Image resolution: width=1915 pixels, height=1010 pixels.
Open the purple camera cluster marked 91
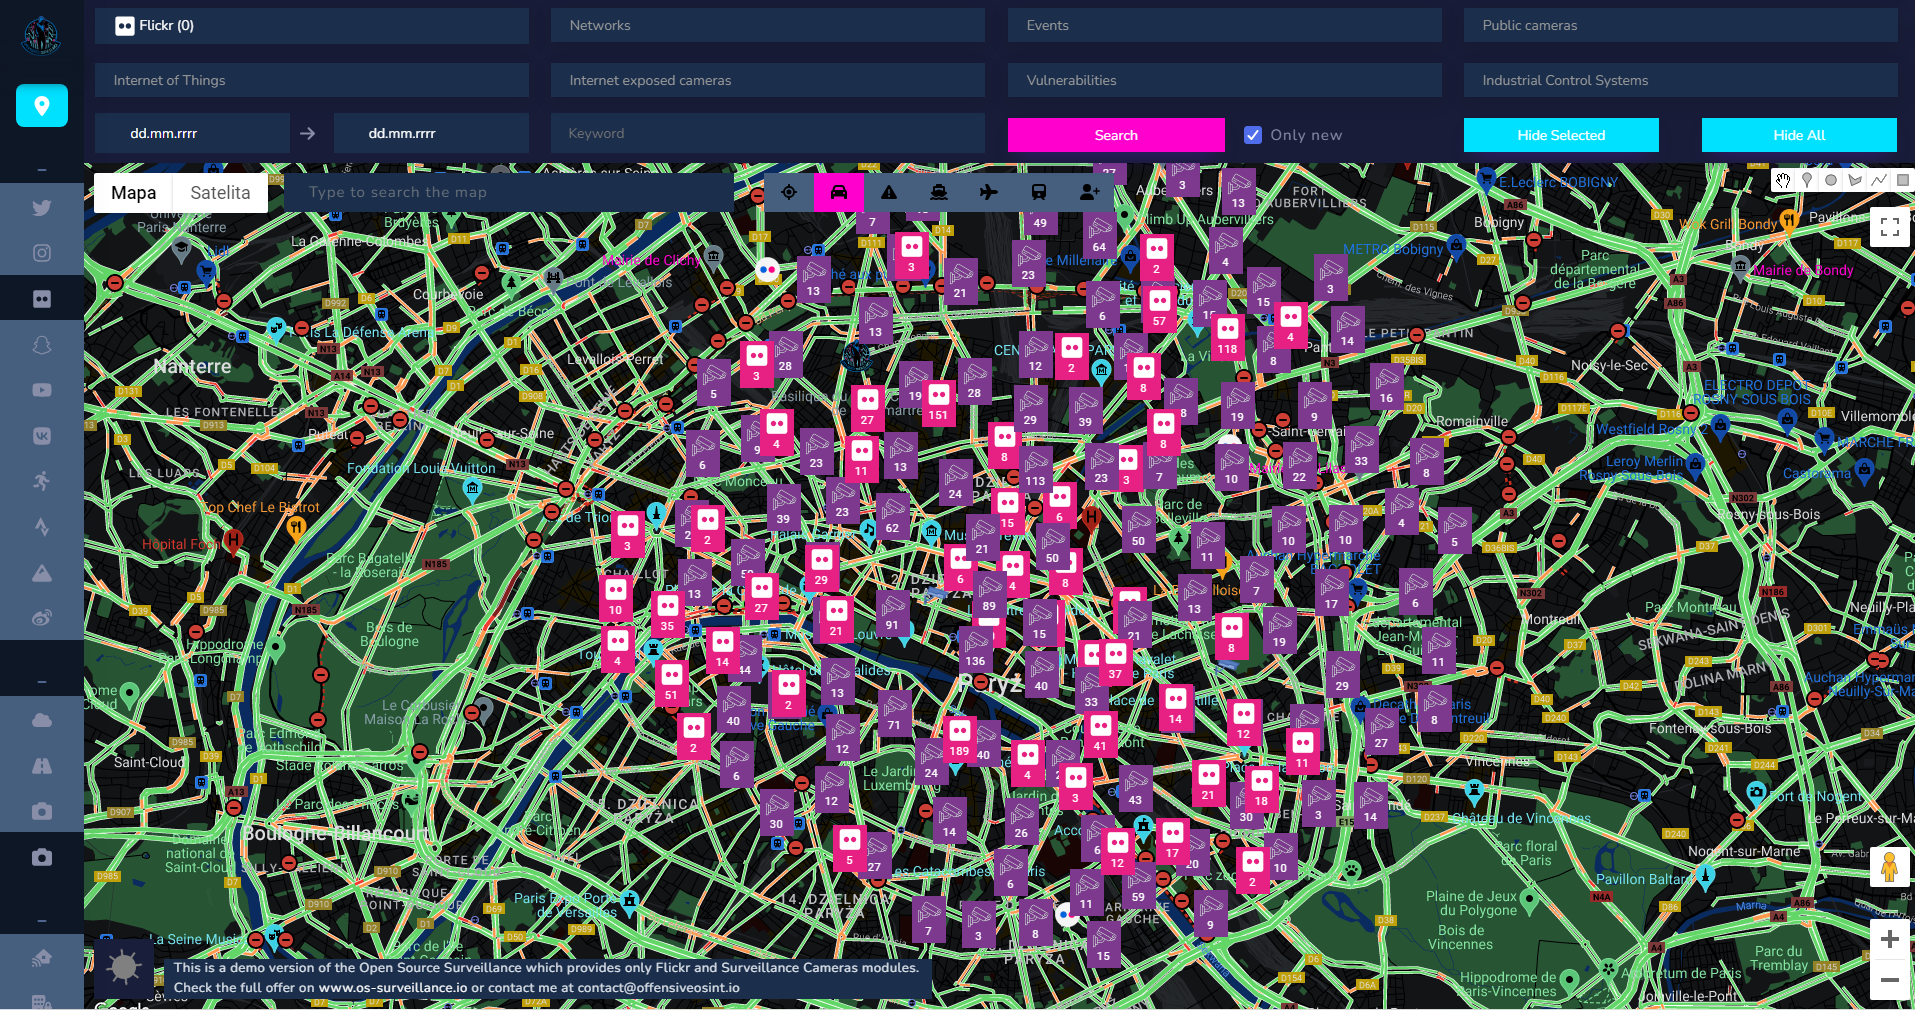click(x=892, y=613)
